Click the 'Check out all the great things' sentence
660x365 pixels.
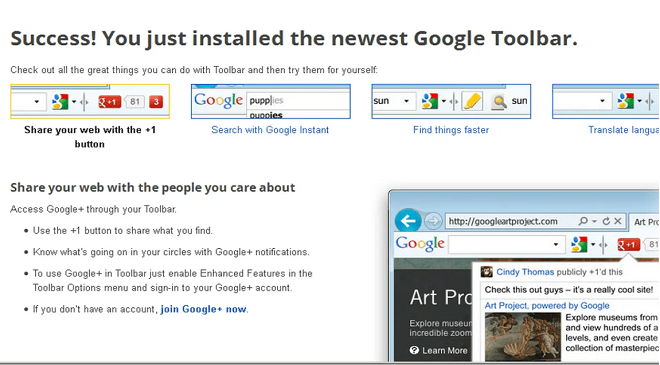point(194,70)
